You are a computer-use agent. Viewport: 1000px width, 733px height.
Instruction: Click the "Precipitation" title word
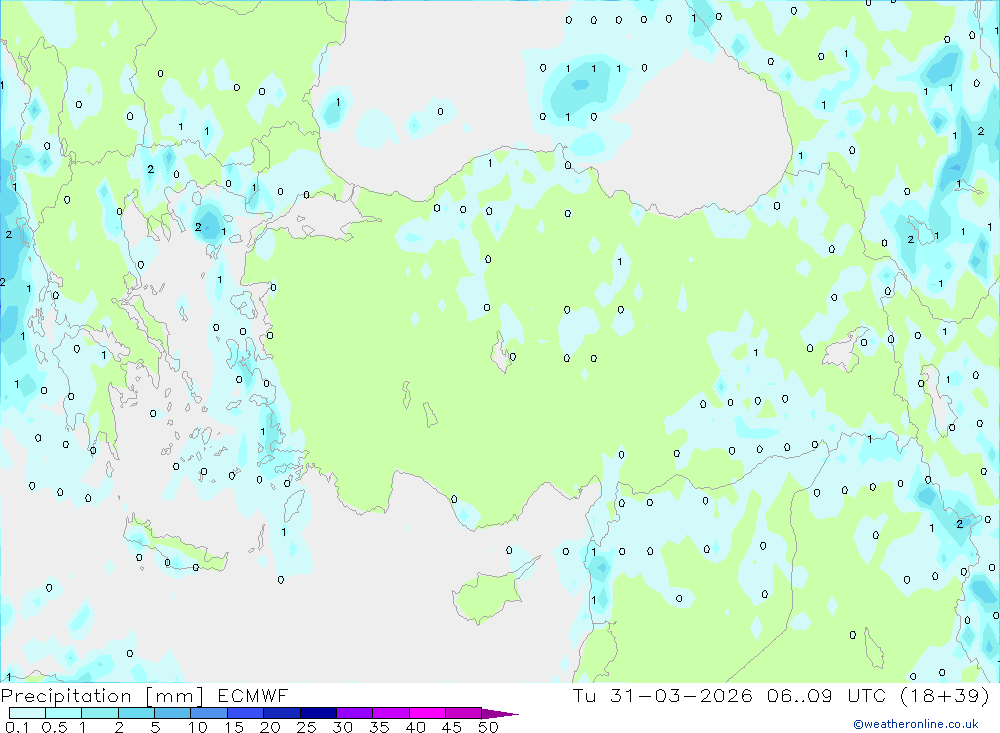point(66,696)
